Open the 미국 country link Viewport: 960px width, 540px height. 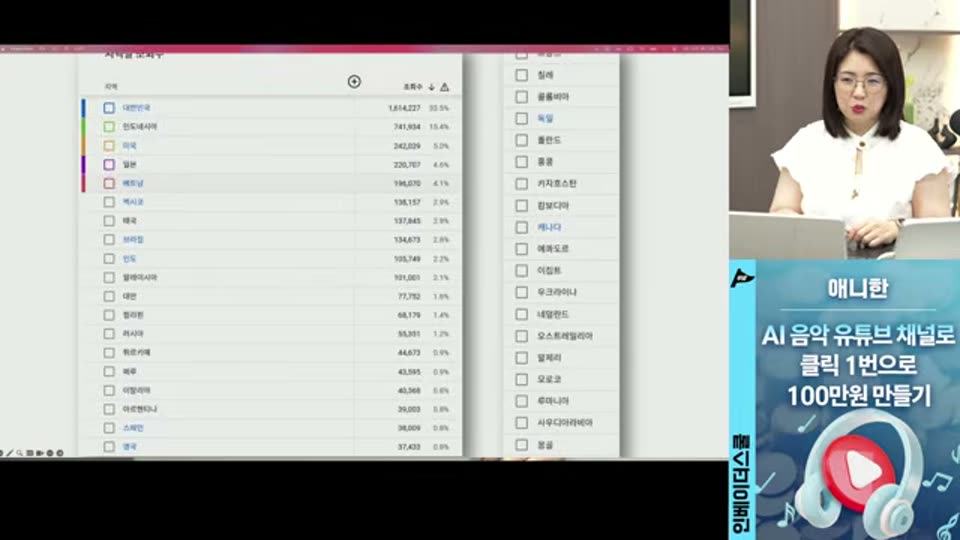(x=129, y=146)
